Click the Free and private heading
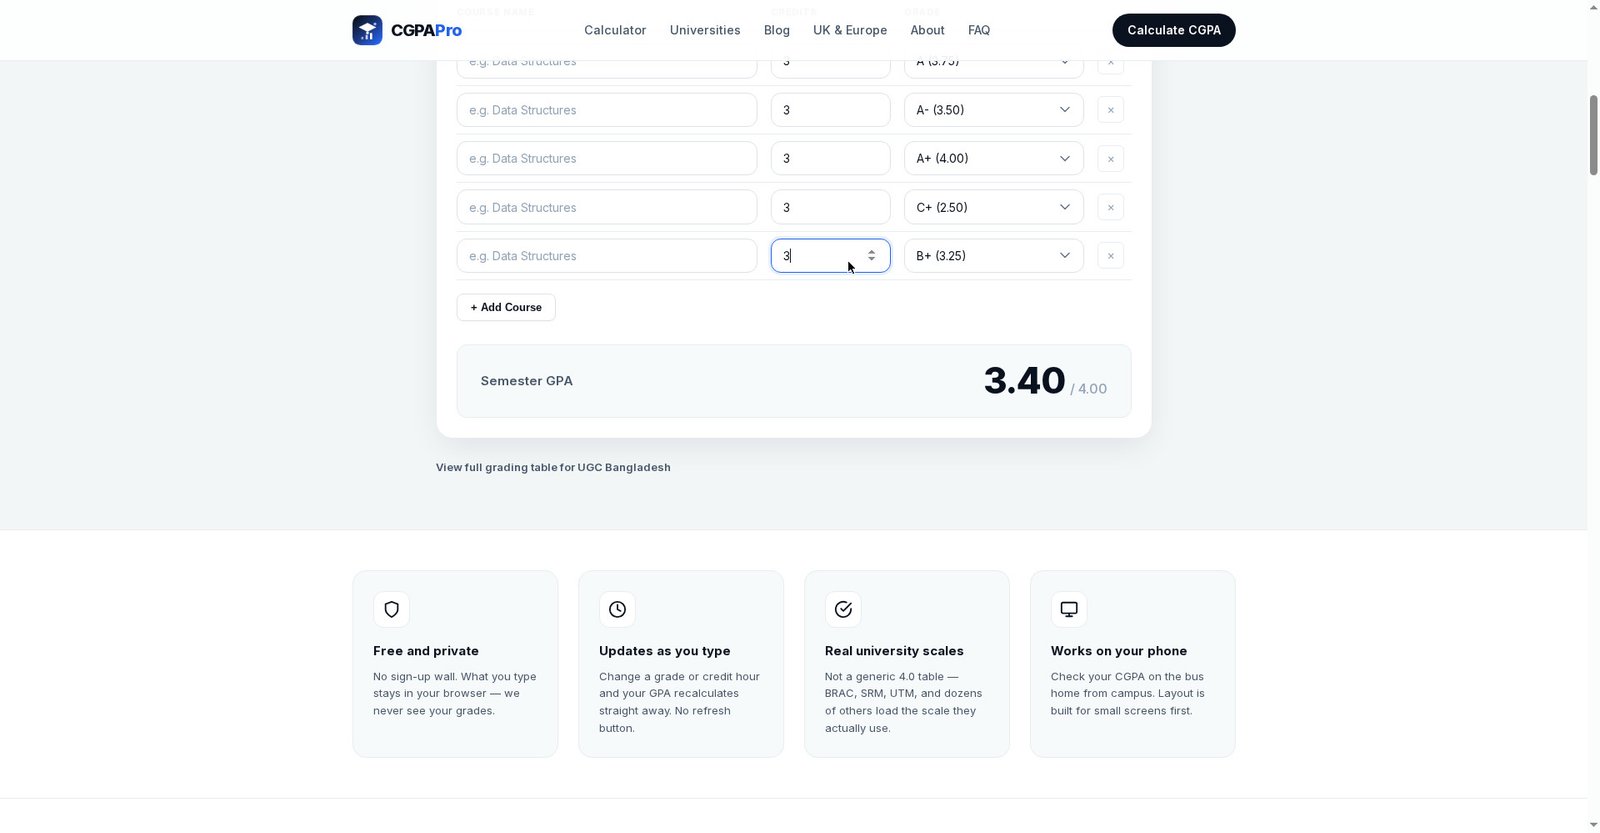The image size is (1600, 833). tap(426, 651)
